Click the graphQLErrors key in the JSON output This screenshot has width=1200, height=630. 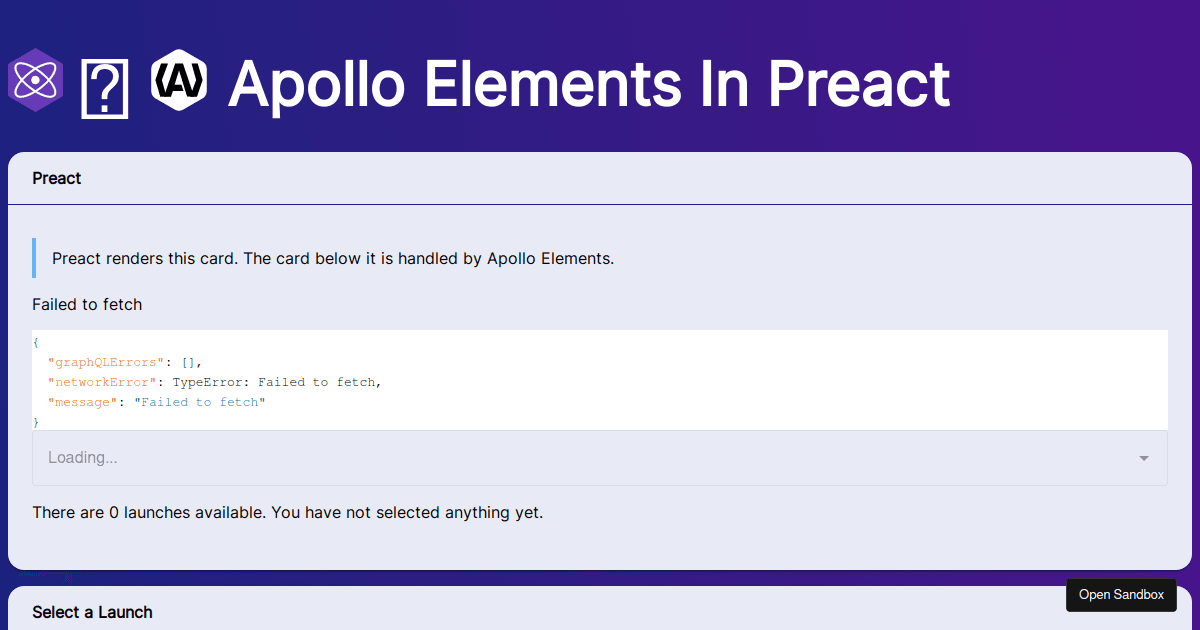pos(105,361)
